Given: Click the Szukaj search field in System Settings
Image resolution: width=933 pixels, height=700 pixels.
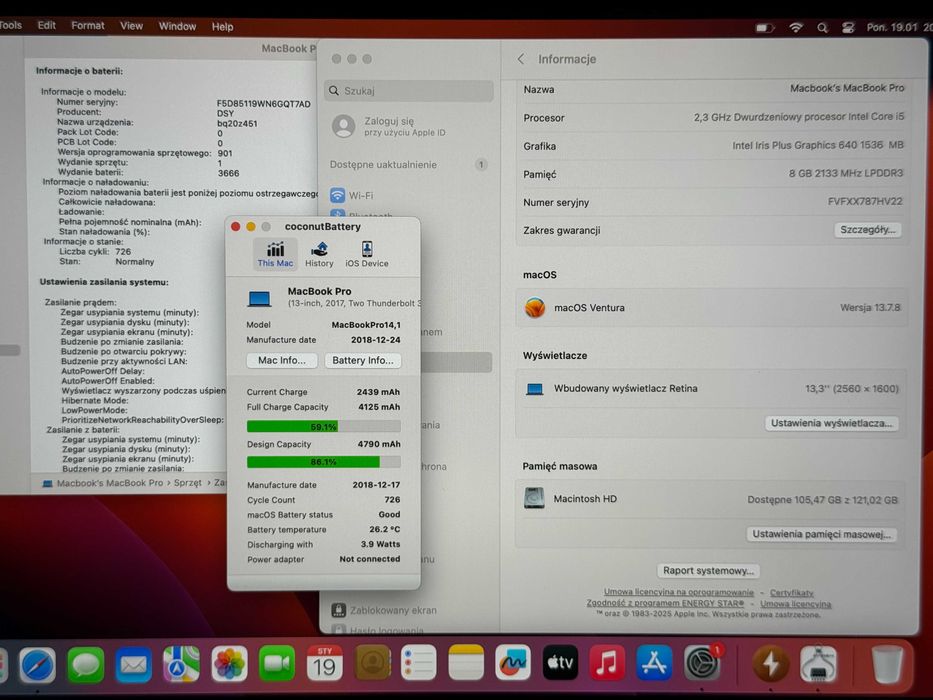Looking at the screenshot, I should (409, 90).
